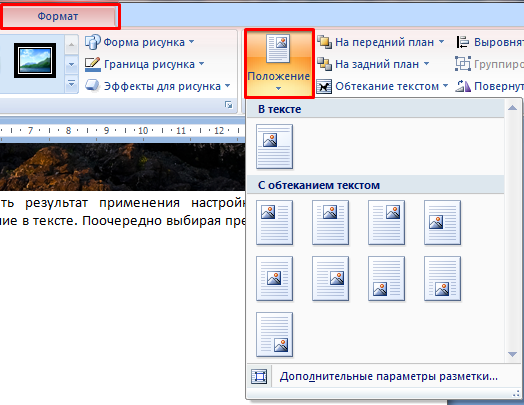Select top-left position with text wrapping
Screen dimensions: 524x405
coord(274,223)
